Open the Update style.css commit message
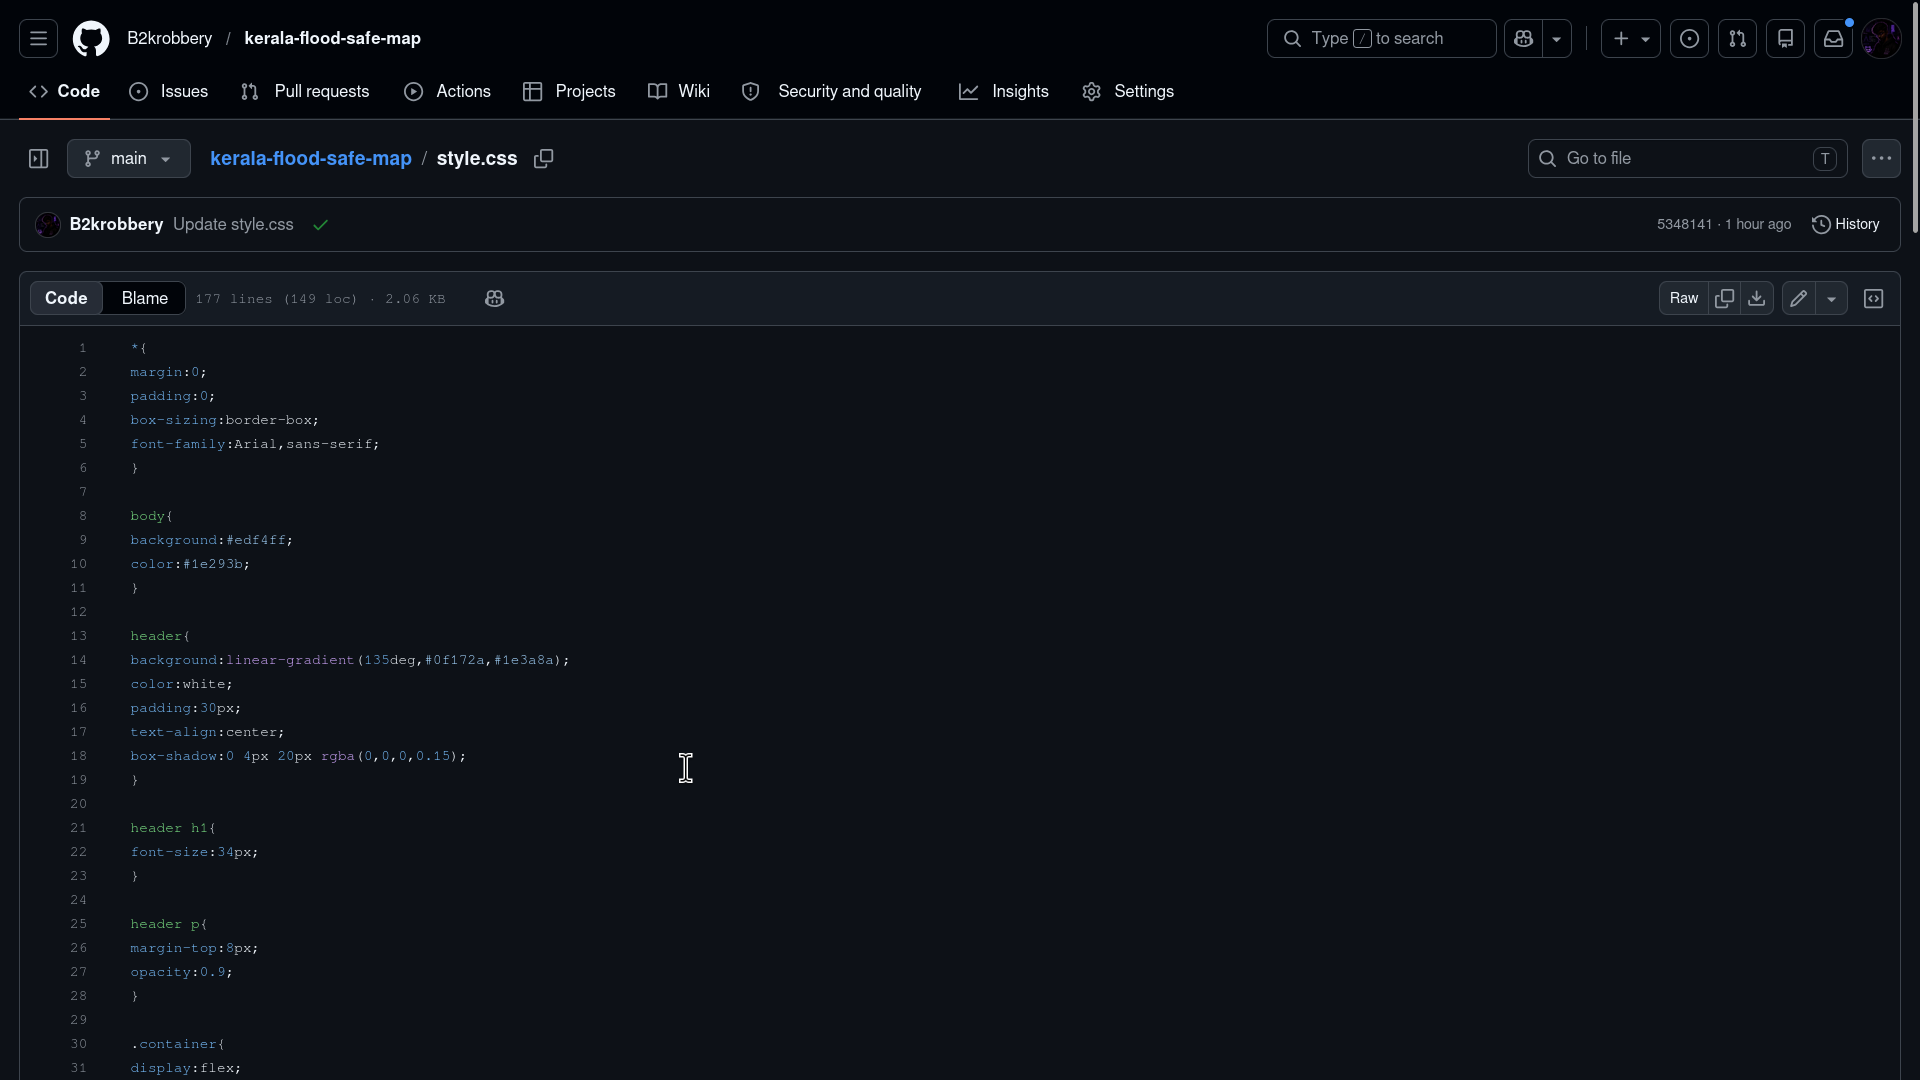The width and height of the screenshot is (1920, 1080). pyautogui.click(x=233, y=224)
